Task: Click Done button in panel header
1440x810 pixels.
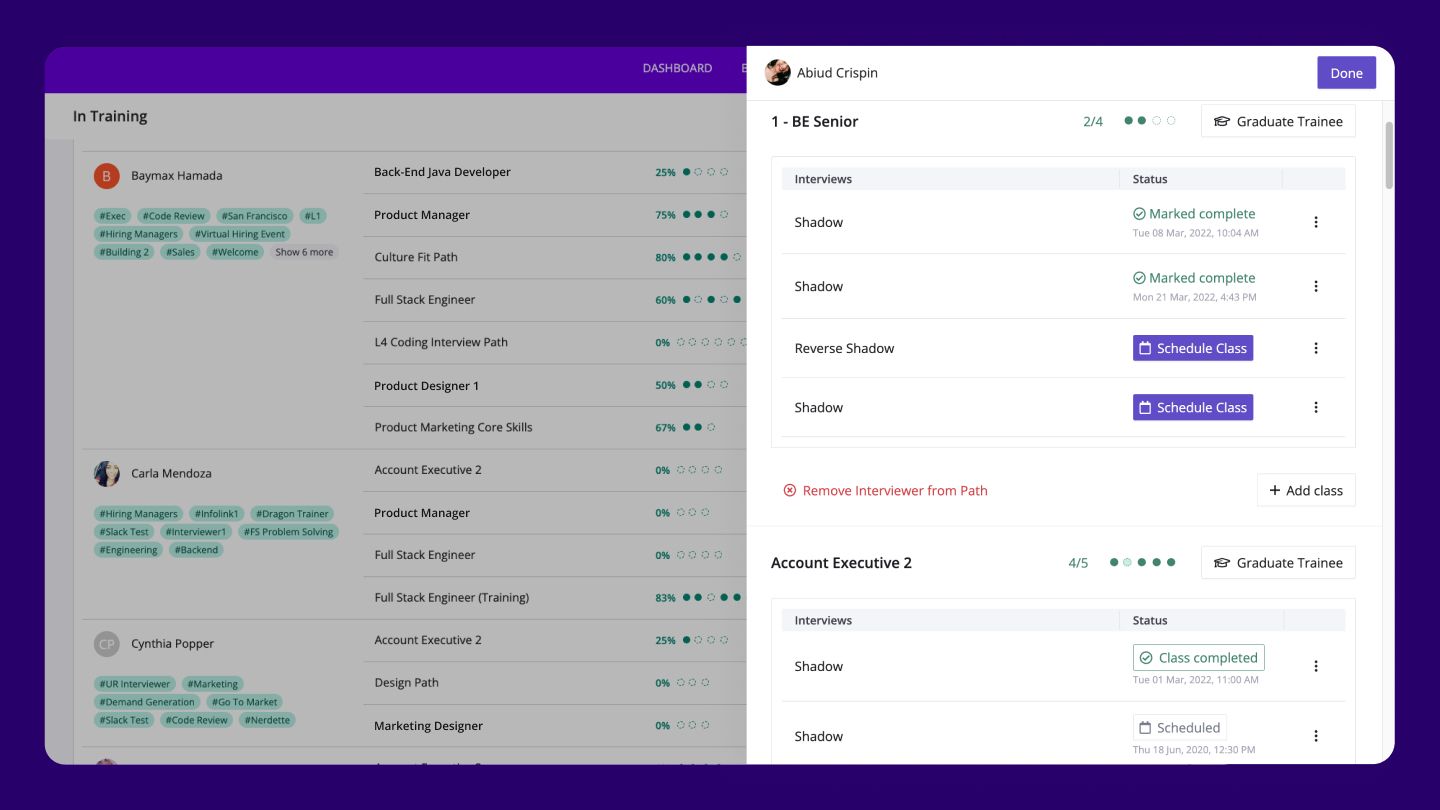Action: [1346, 73]
